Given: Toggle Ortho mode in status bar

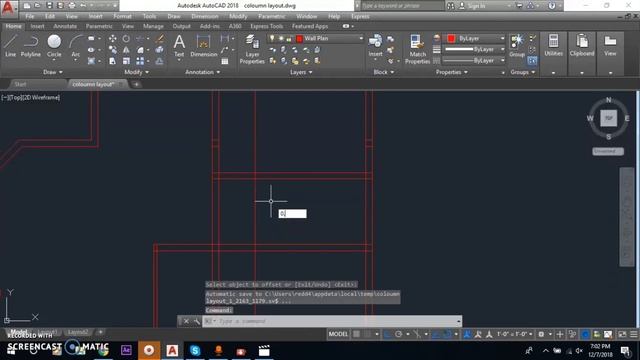Looking at the screenshot, I should coord(387,334).
